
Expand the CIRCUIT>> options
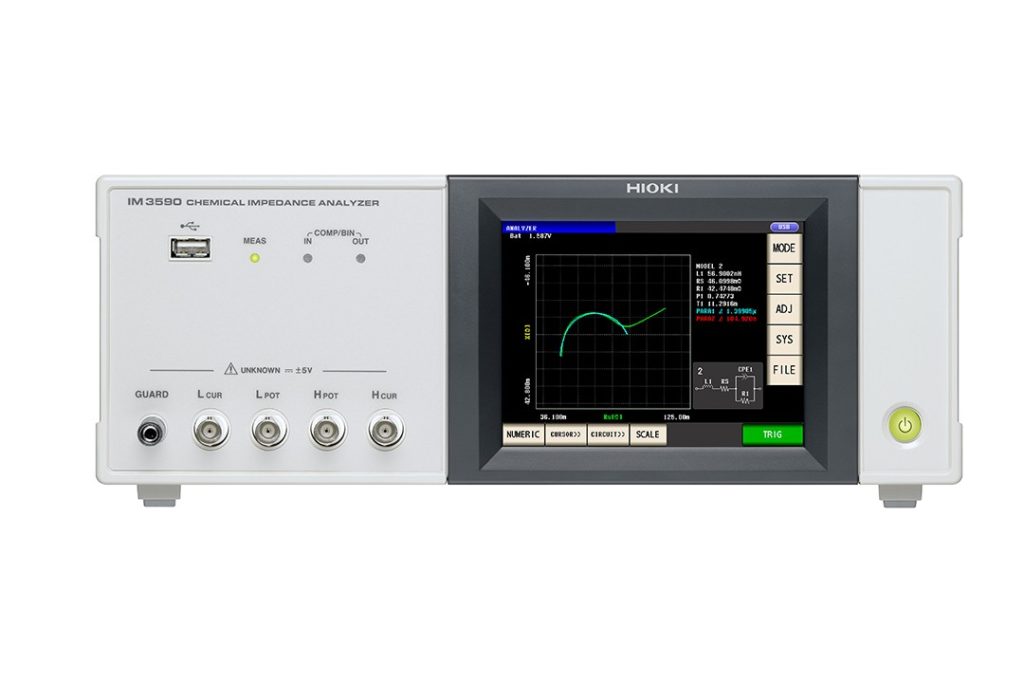(608, 435)
